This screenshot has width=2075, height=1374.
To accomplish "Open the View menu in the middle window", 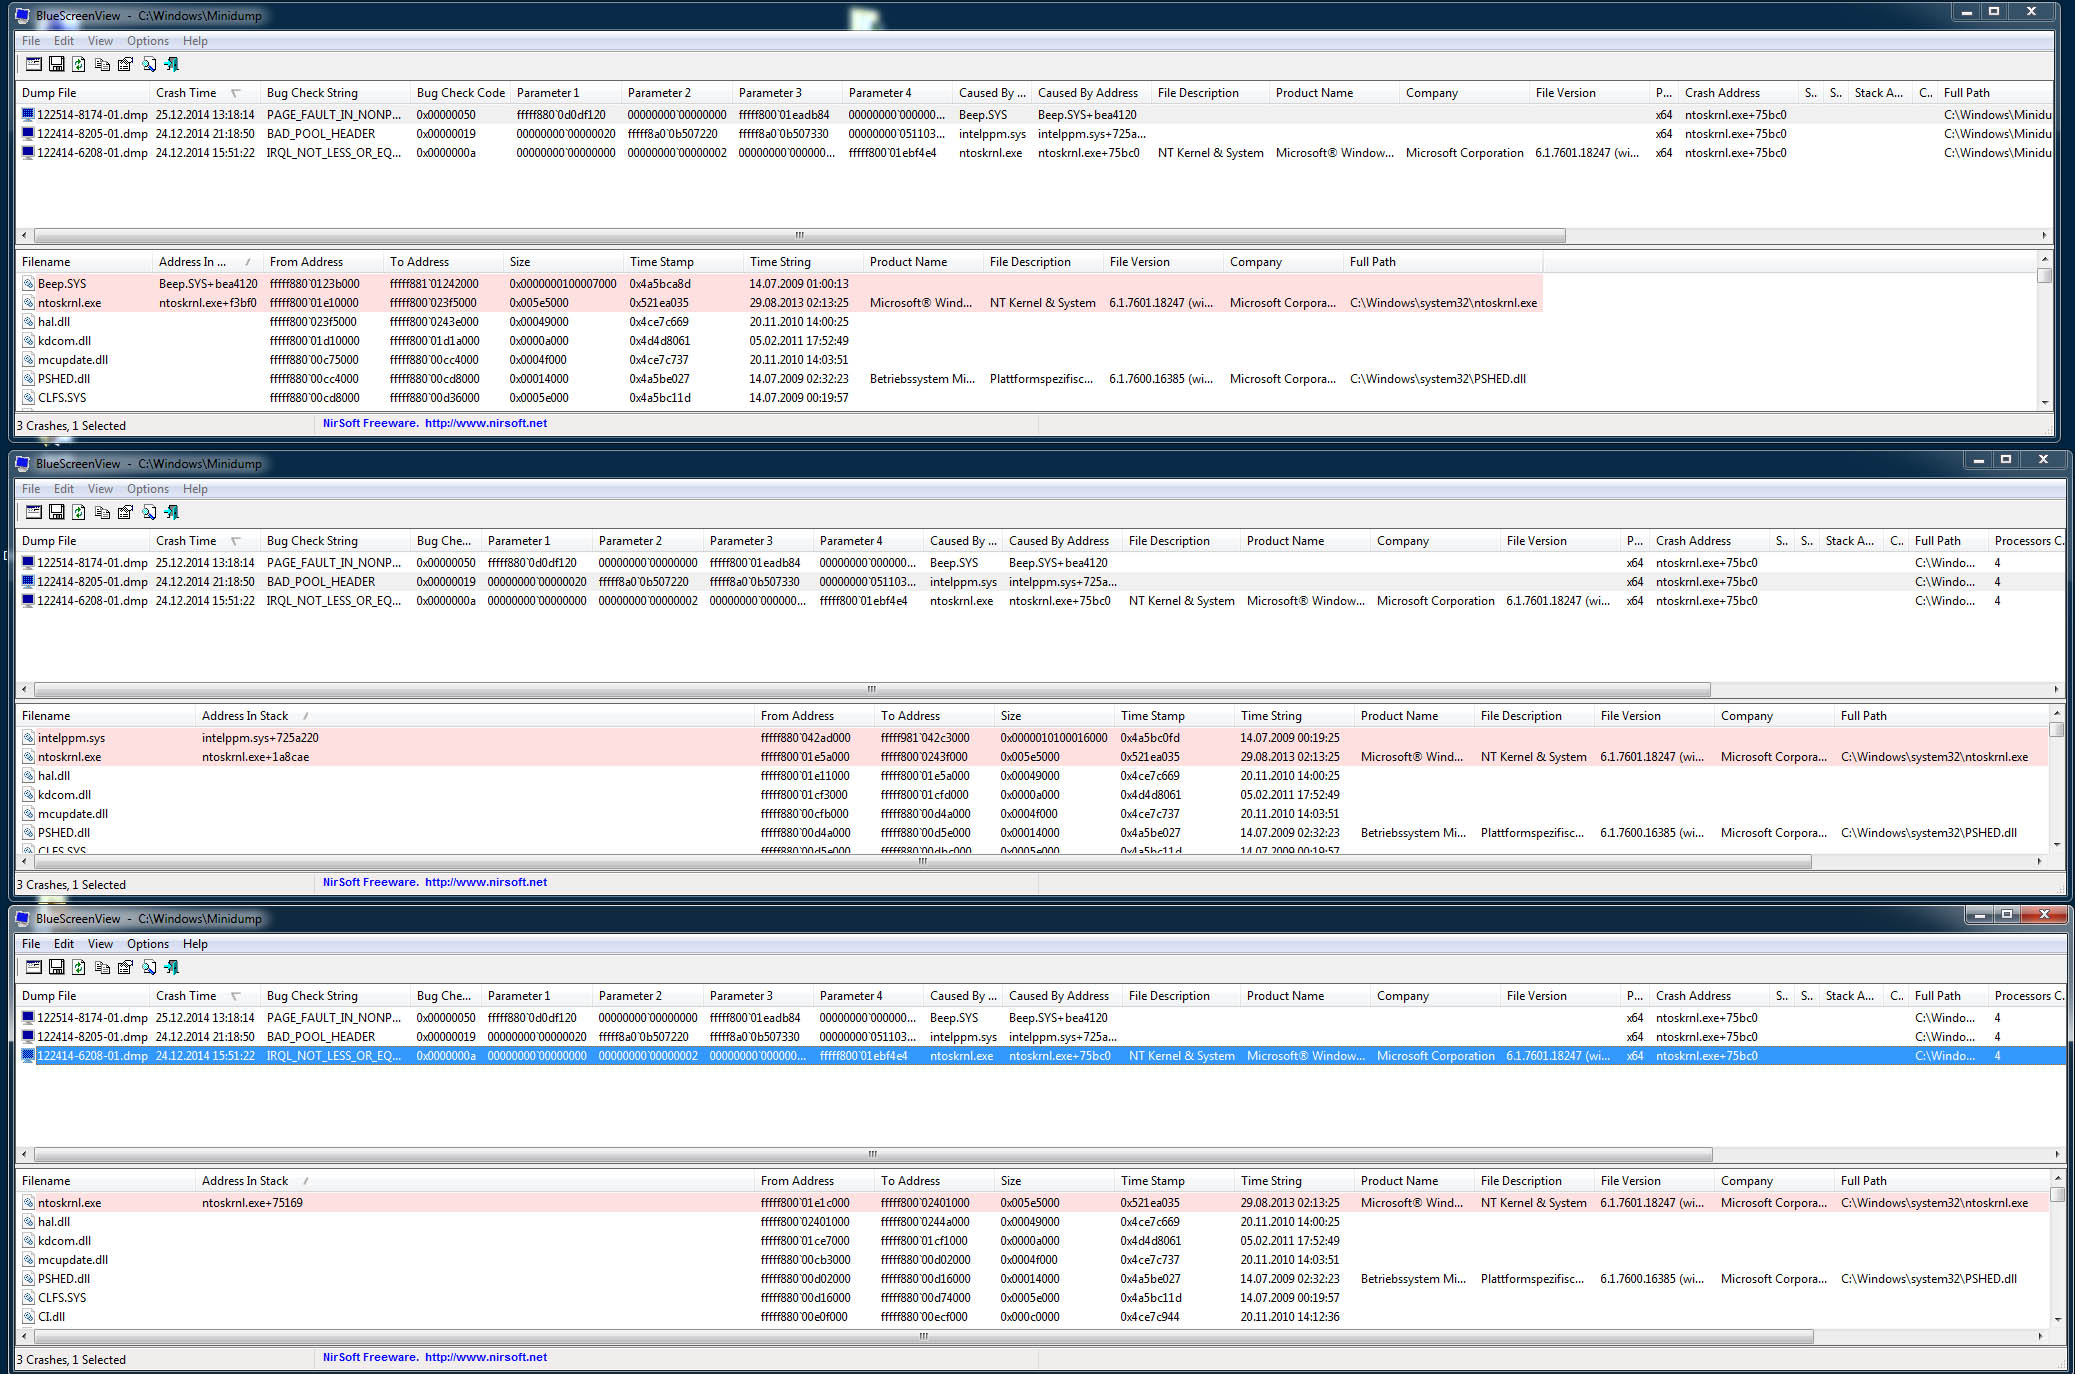I will tap(100, 489).
